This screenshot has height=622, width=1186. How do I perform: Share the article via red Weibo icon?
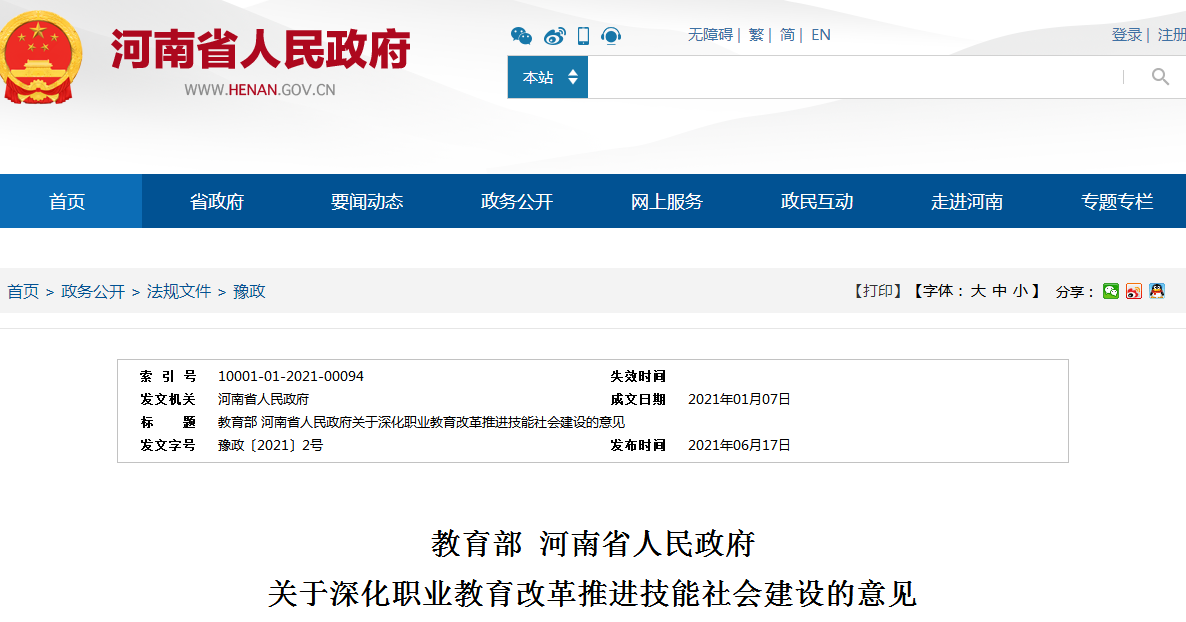(x=1133, y=291)
